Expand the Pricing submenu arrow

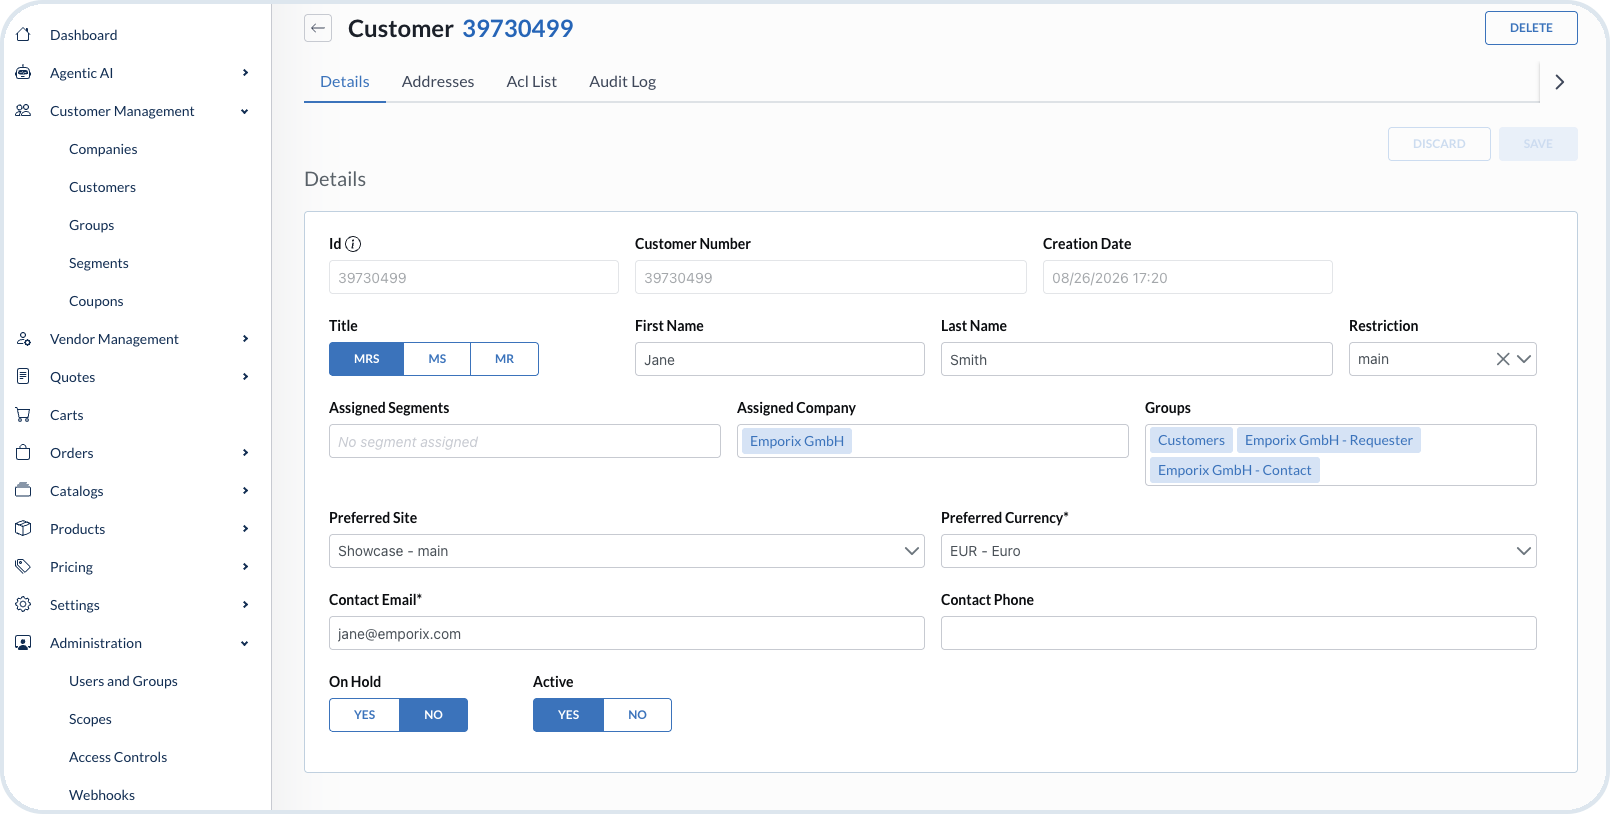click(245, 567)
